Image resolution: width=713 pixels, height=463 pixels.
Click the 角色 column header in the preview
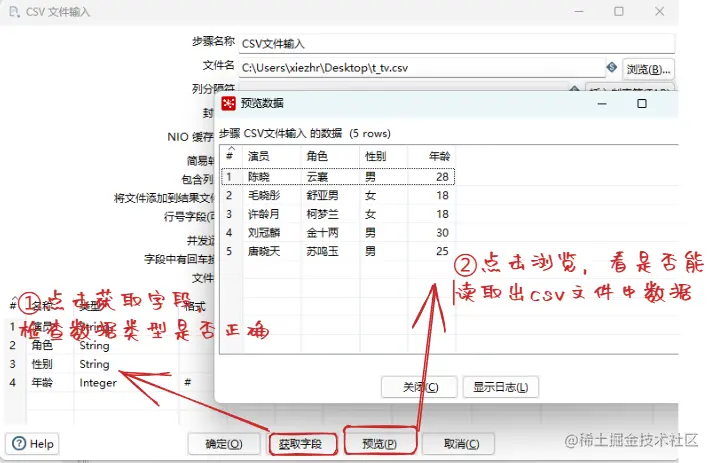pyautogui.click(x=330, y=156)
